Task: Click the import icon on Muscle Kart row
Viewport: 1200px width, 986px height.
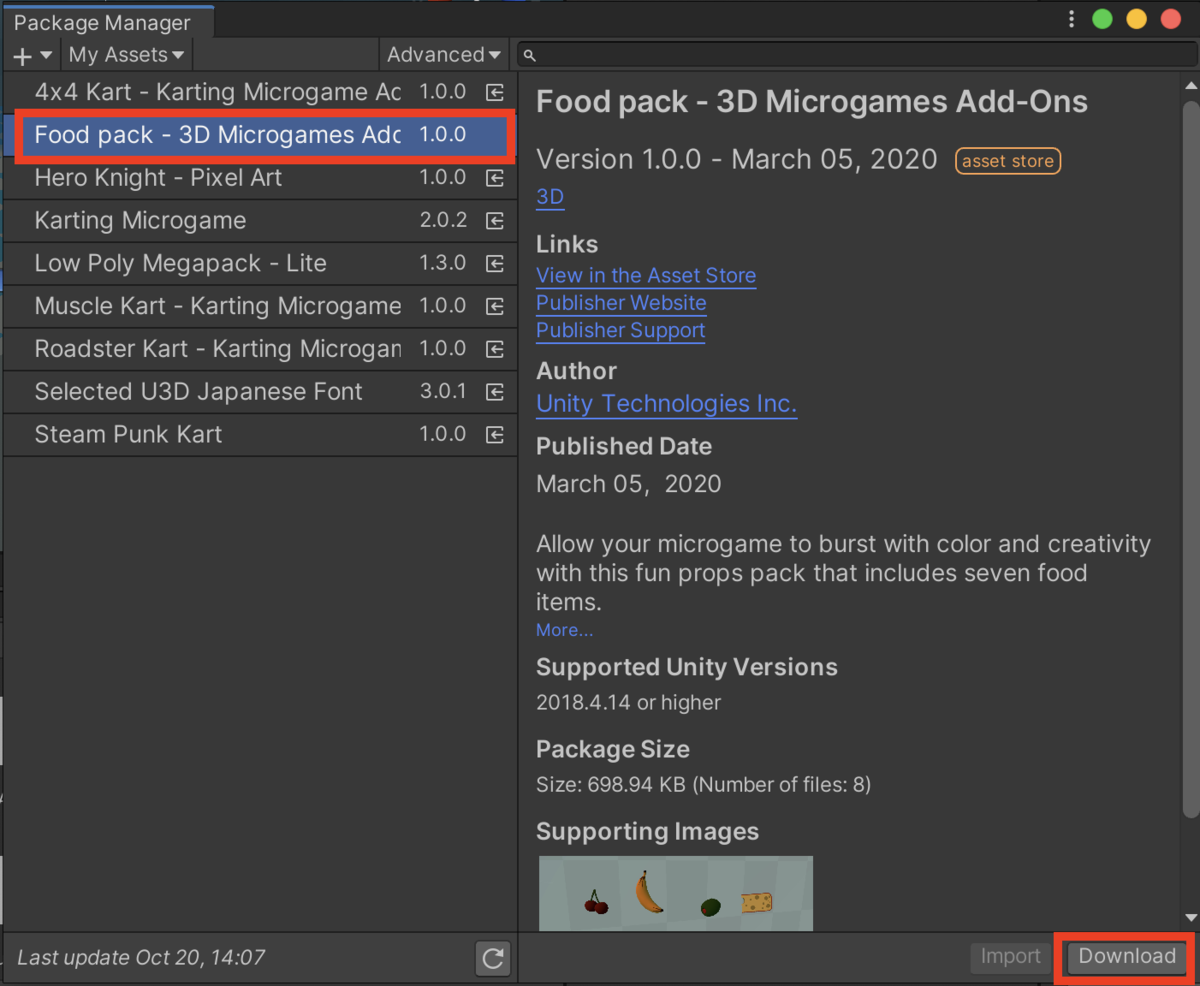Action: [494, 306]
